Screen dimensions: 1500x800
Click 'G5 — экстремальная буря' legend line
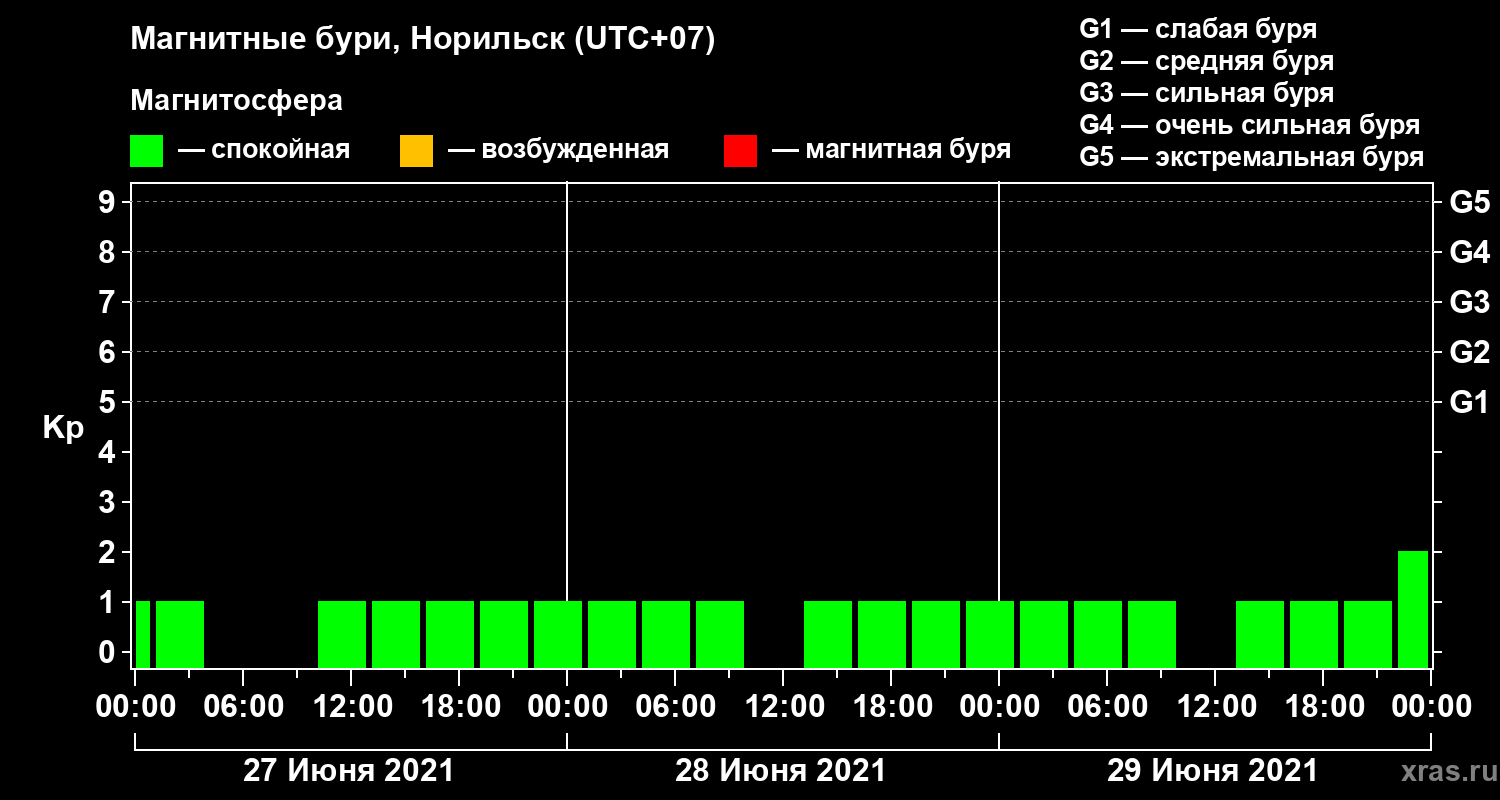pyautogui.click(x=1252, y=157)
